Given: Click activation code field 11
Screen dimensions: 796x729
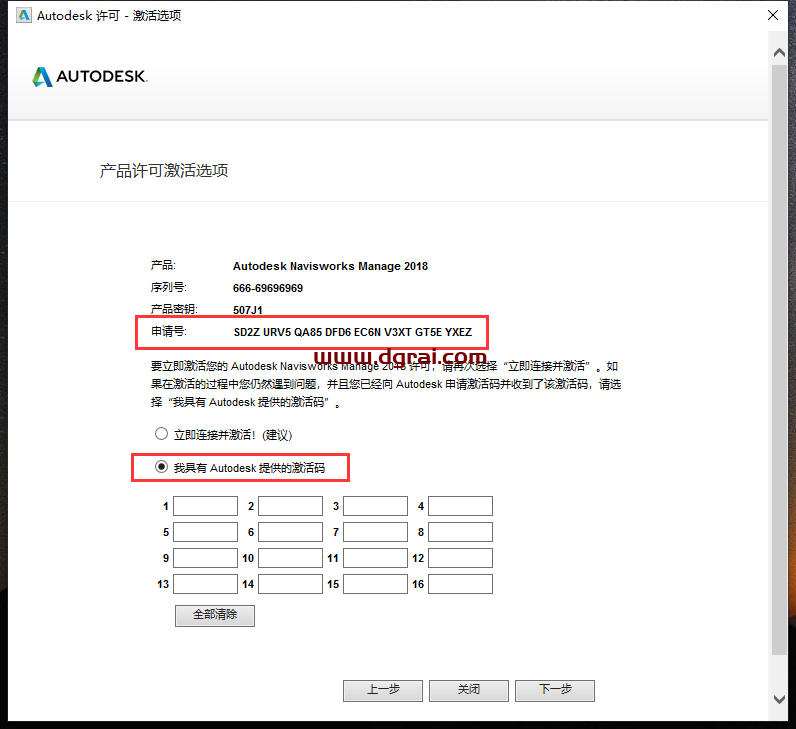Looking at the screenshot, I should point(375,558).
